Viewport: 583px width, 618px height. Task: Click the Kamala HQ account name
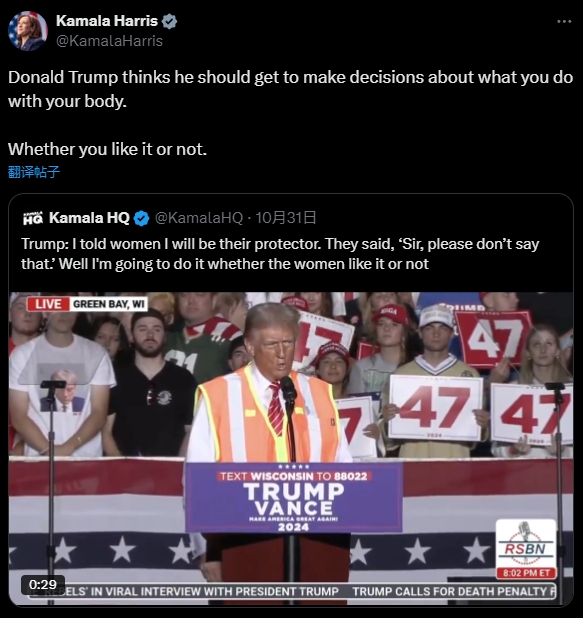[89, 218]
